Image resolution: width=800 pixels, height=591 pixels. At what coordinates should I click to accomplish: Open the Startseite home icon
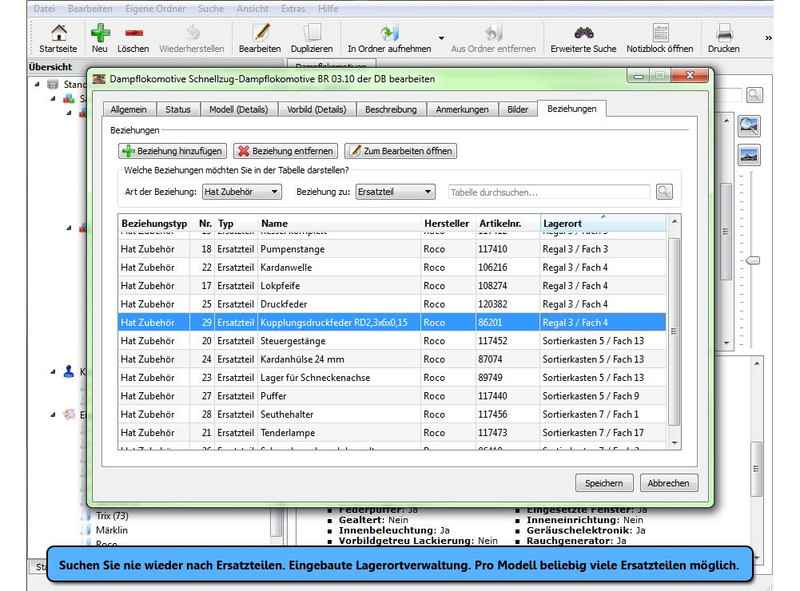coord(59,33)
